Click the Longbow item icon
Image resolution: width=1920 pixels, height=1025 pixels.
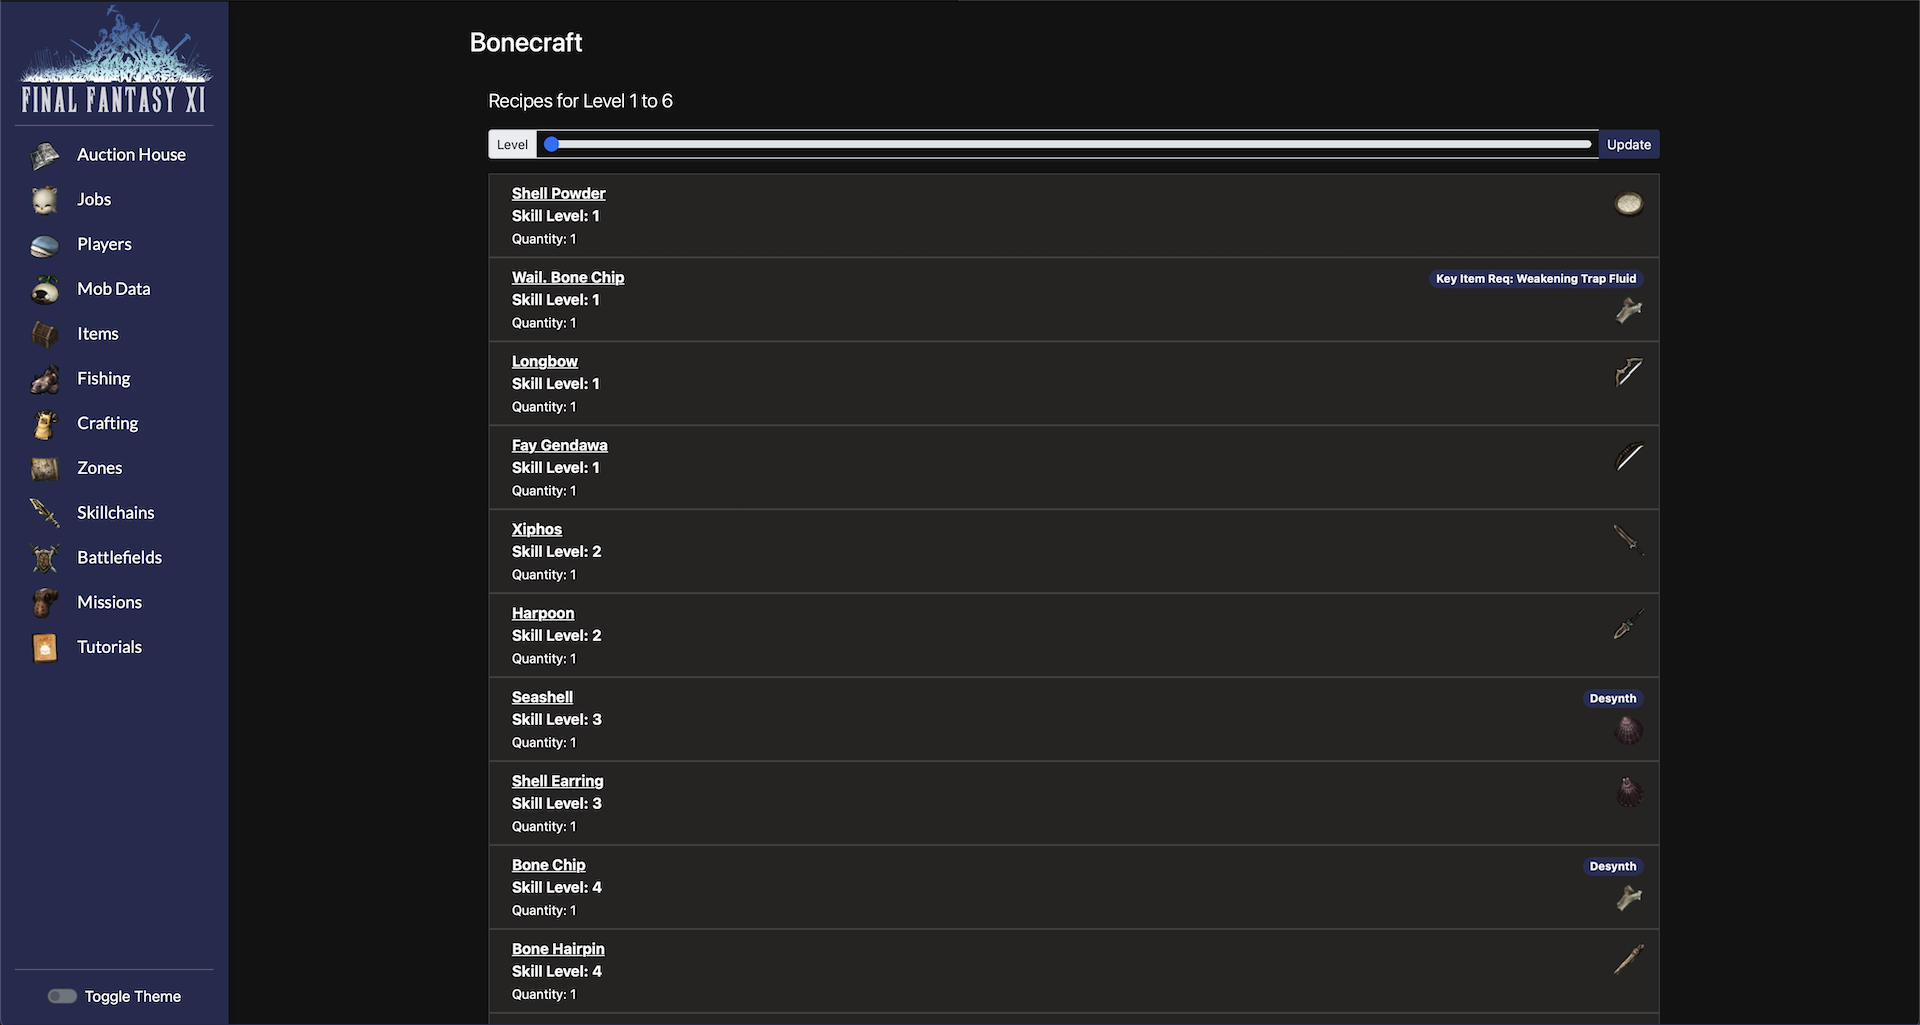tap(1628, 372)
